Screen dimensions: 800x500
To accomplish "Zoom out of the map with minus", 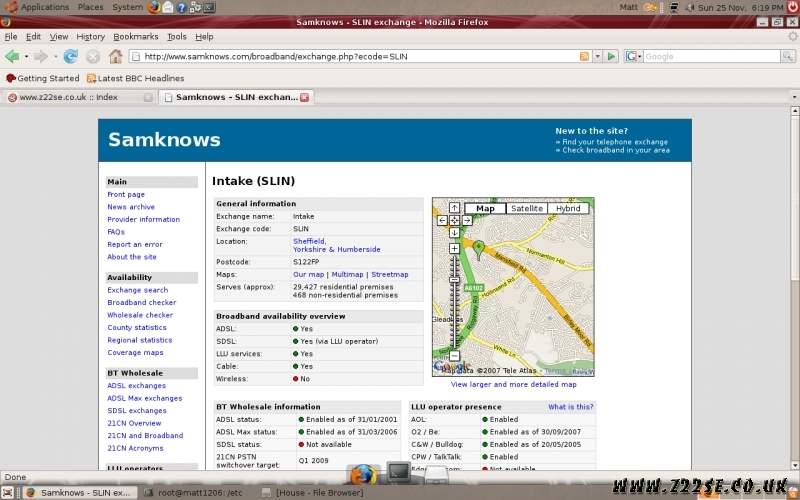I will coord(454,356).
